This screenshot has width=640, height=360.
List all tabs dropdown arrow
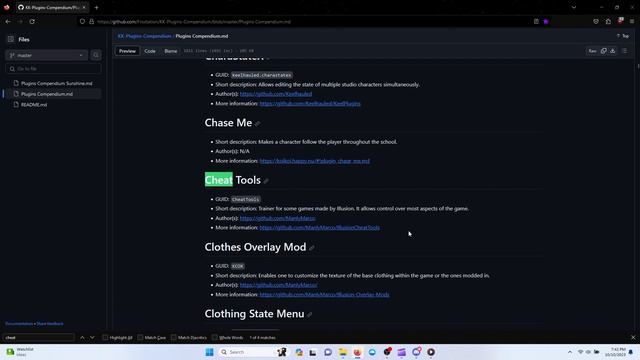pyautogui.click(x=573, y=7)
